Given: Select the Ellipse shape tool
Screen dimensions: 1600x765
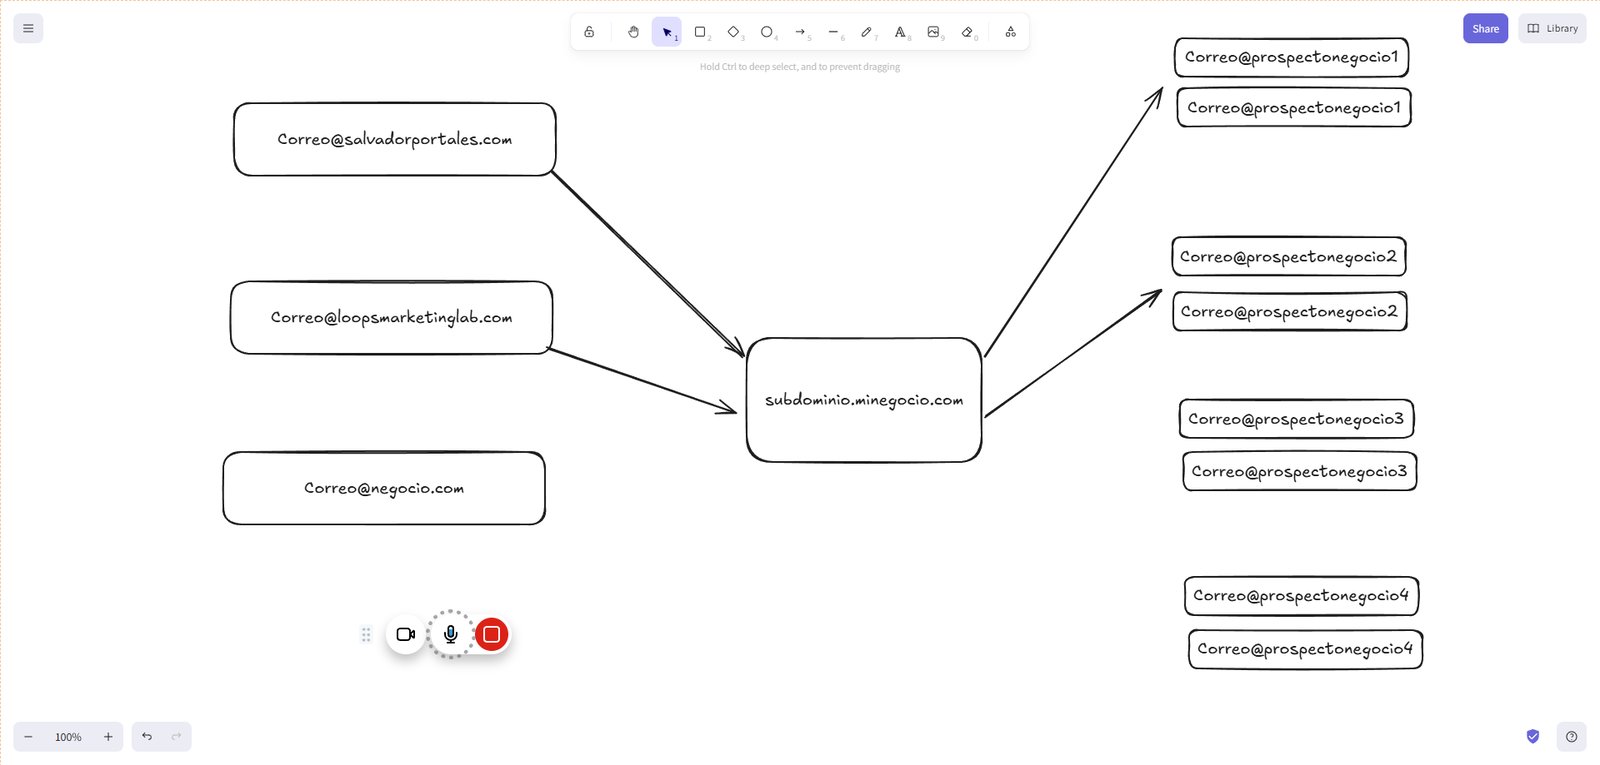Looking at the screenshot, I should pos(766,32).
